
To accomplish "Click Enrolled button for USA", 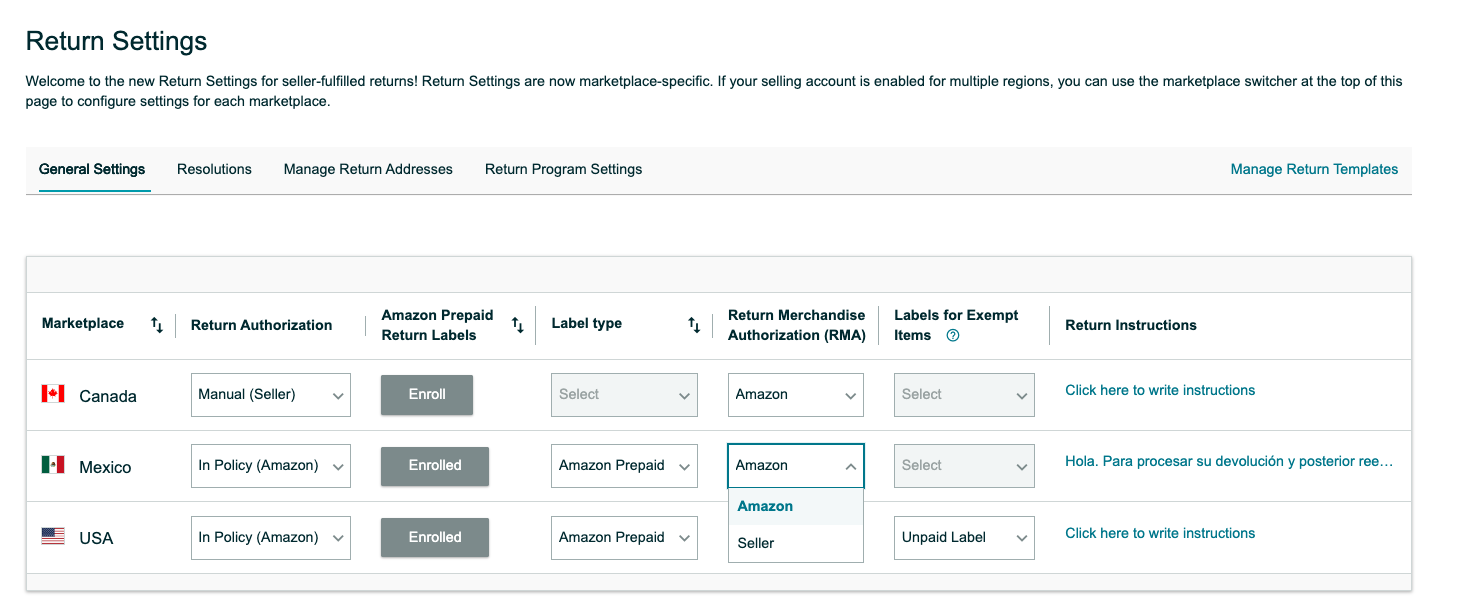I will (x=435, y=538).
